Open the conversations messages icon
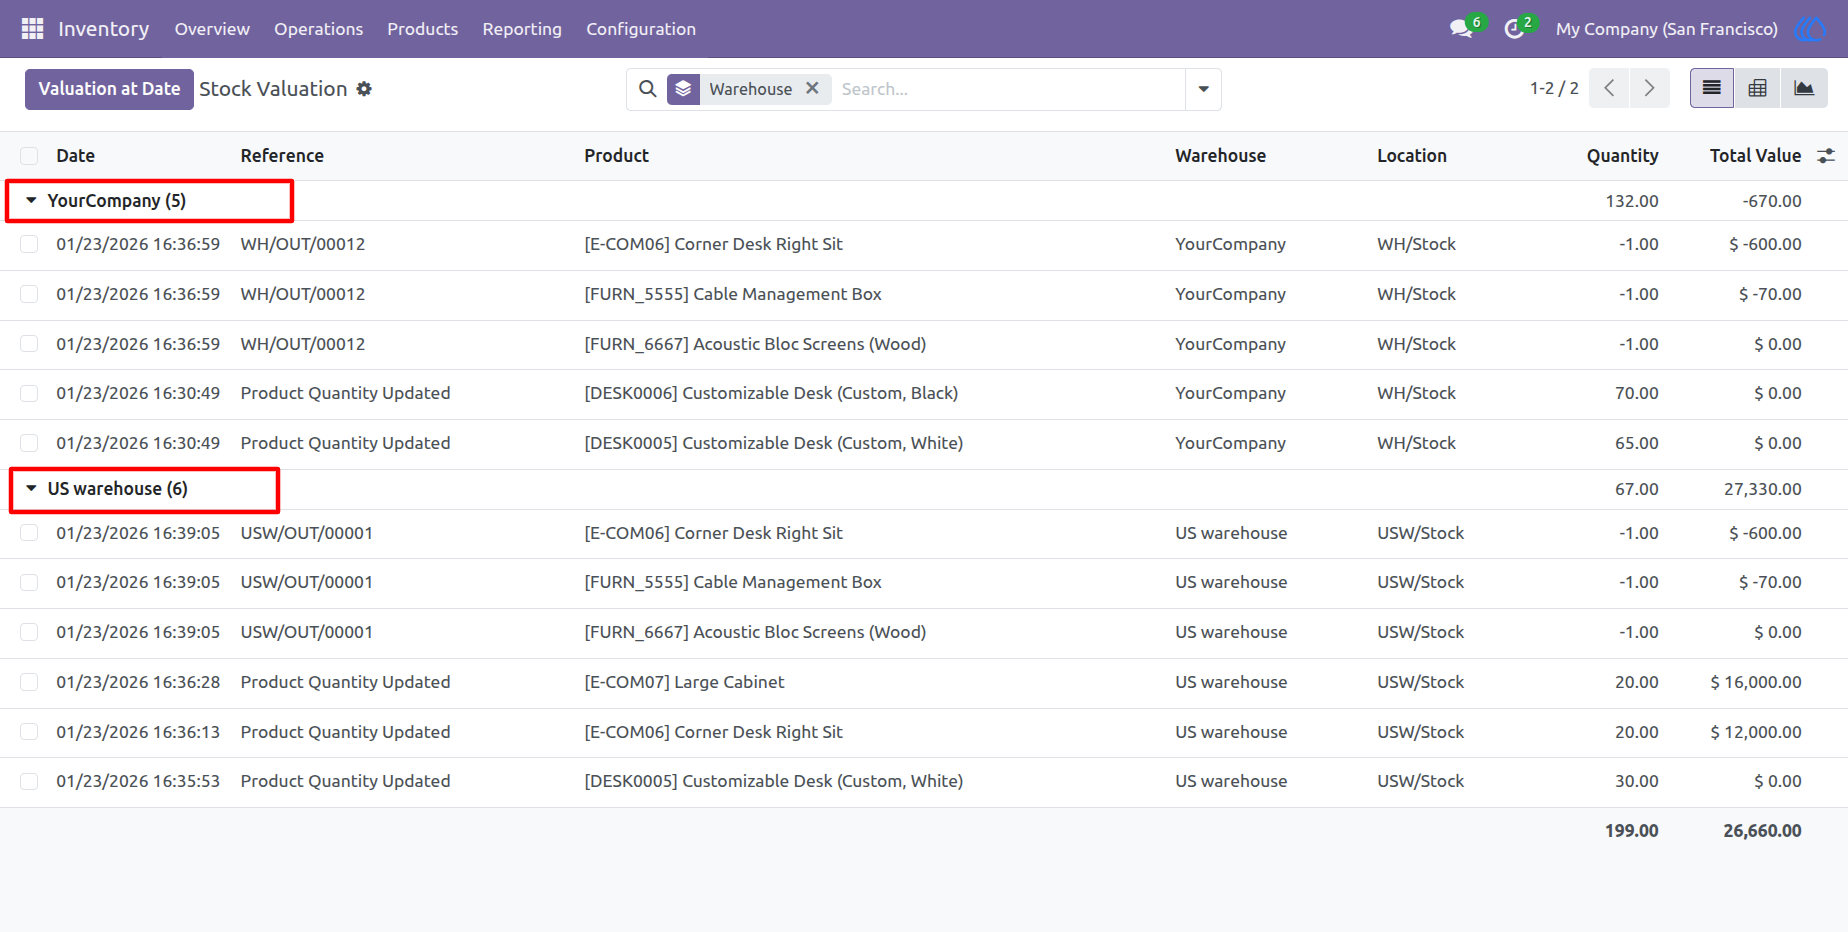 [x=1462, y=29]
